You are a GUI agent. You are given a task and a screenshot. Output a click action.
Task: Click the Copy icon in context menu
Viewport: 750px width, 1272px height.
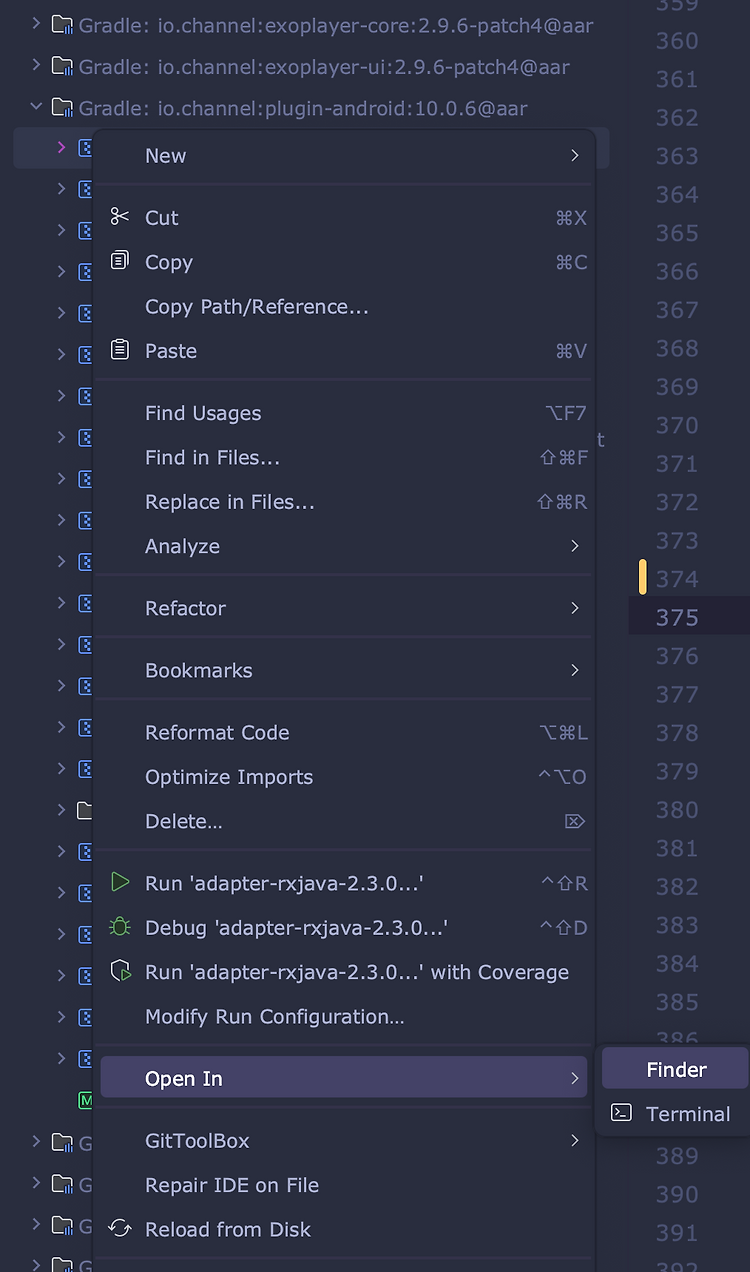120,261
